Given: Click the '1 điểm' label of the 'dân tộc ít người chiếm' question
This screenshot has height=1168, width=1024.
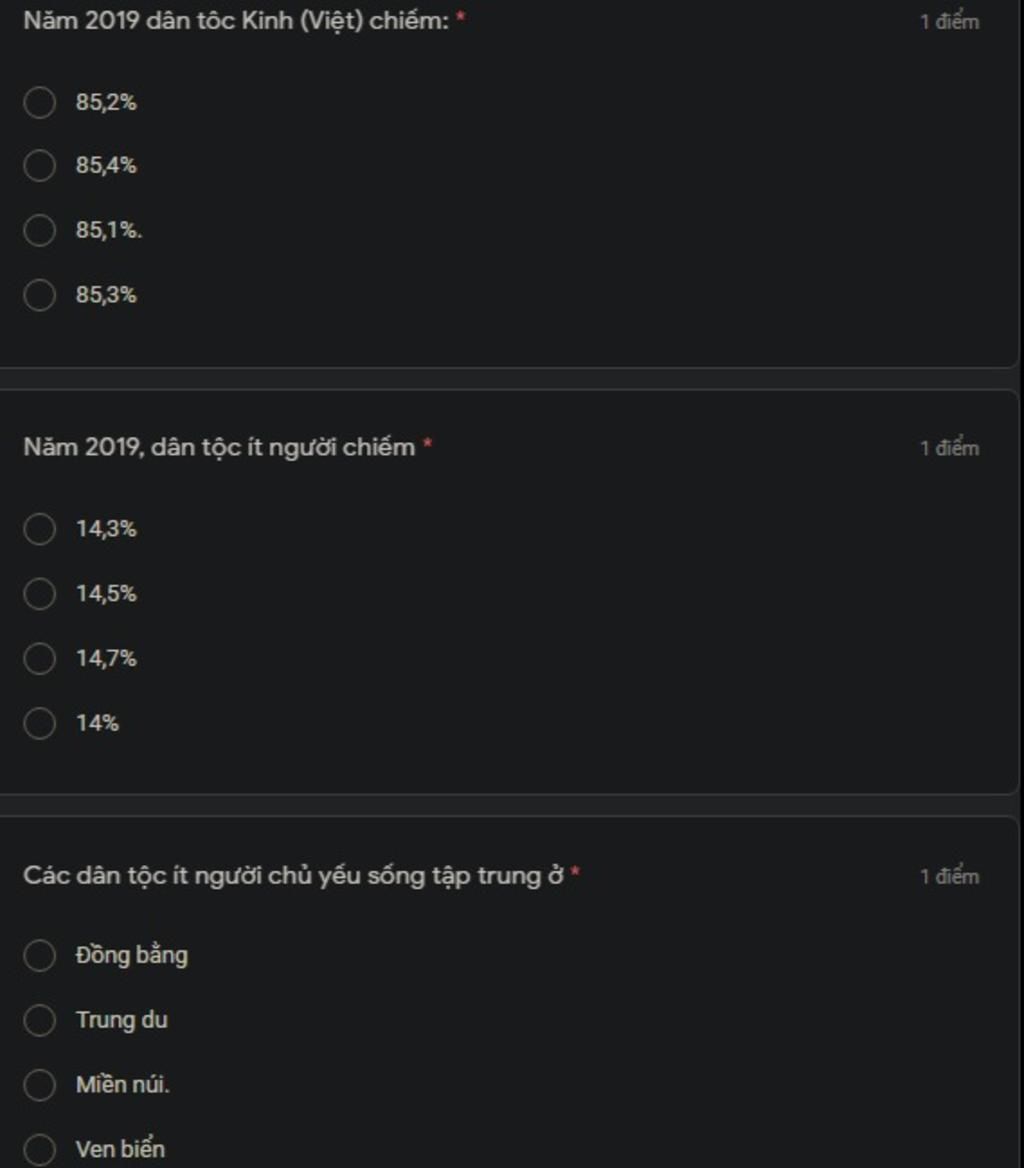Looking at the screenshot, I should pos(949,448).
